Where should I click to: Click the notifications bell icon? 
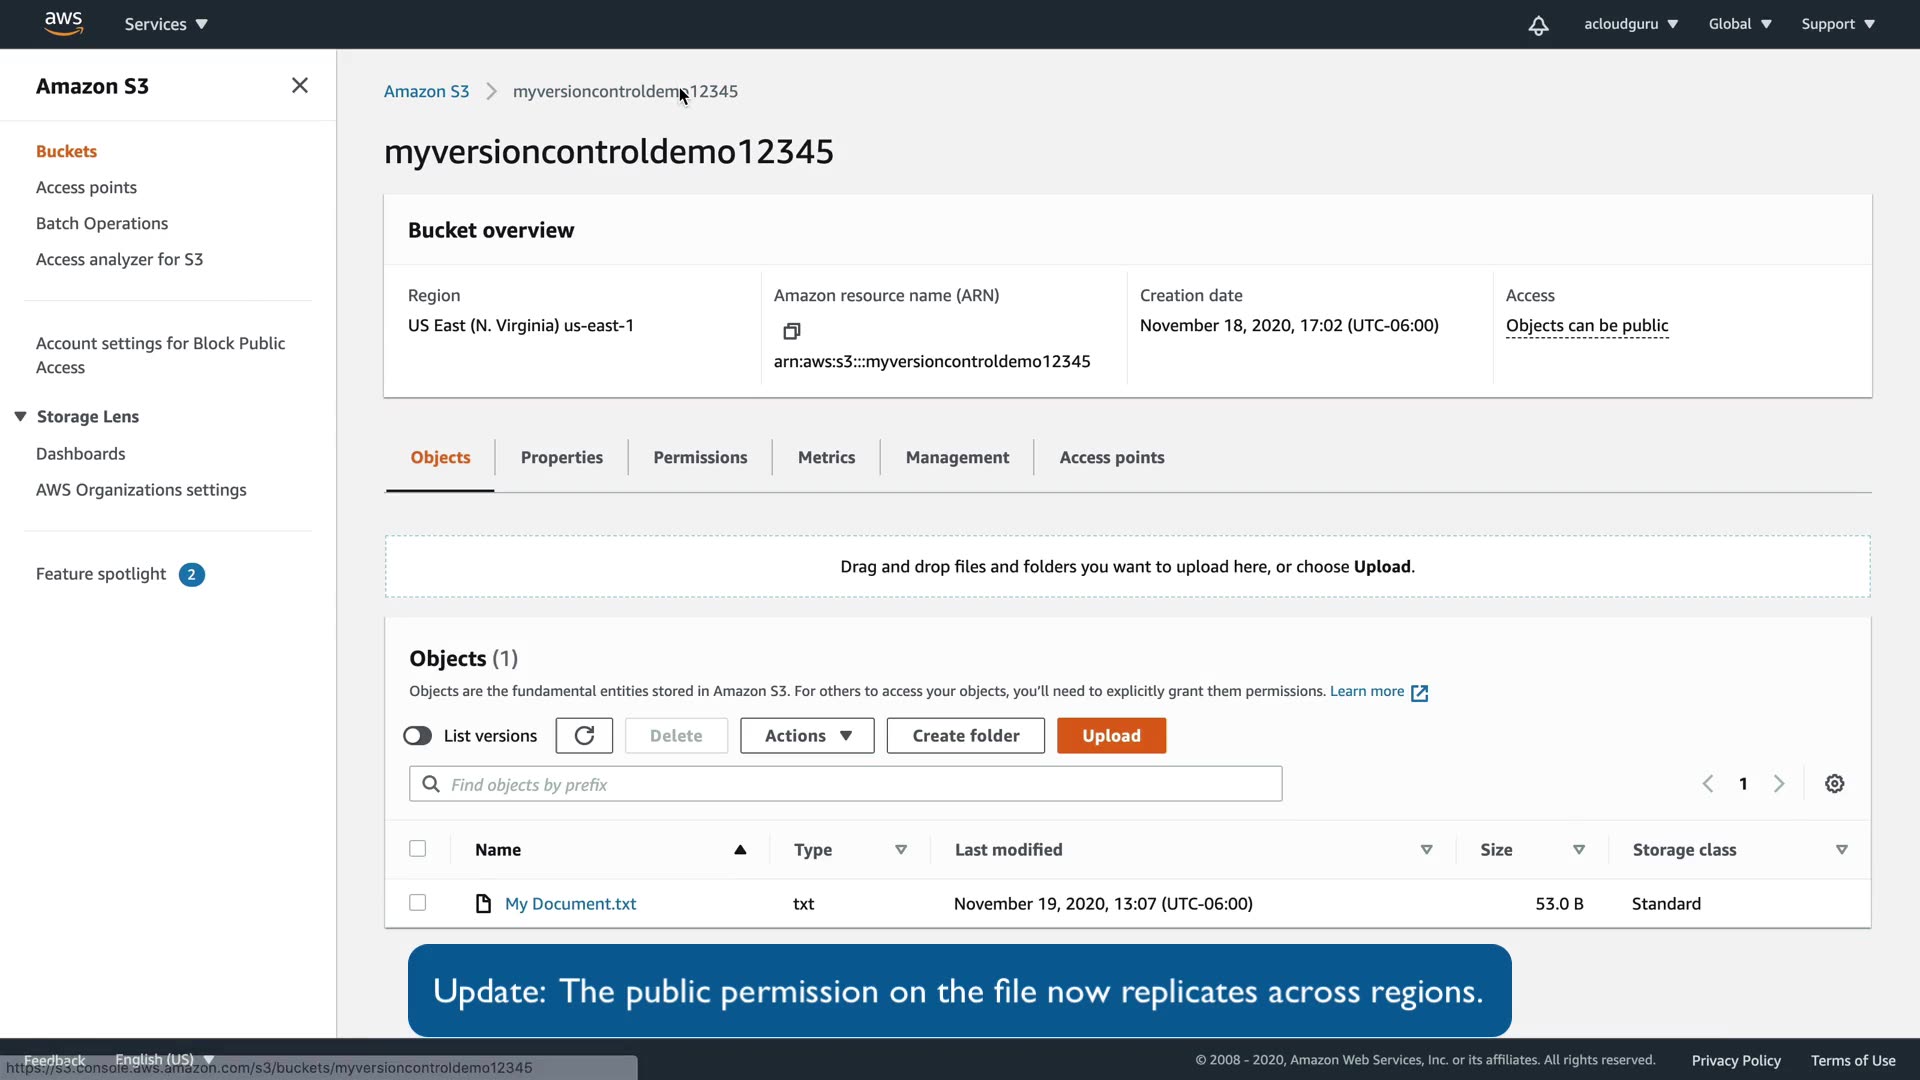click(1538, 25)
